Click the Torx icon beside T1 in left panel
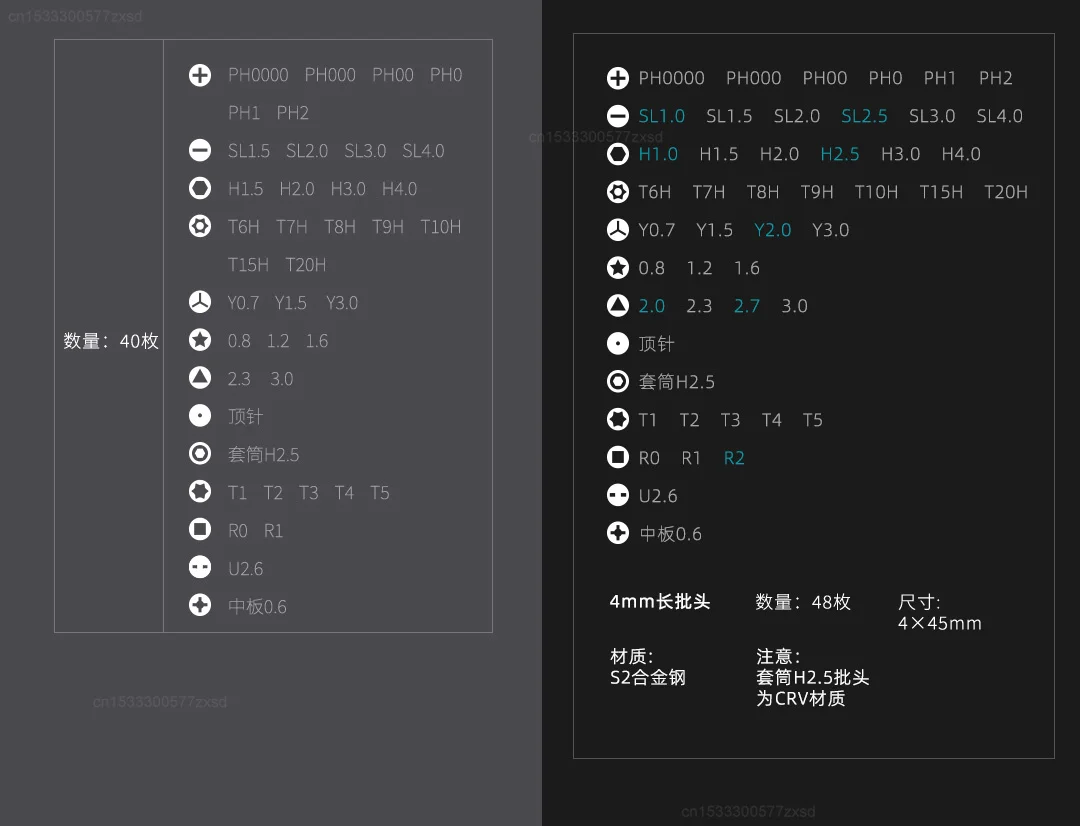Screen dimensions: 1080x826 pos(200,491)
